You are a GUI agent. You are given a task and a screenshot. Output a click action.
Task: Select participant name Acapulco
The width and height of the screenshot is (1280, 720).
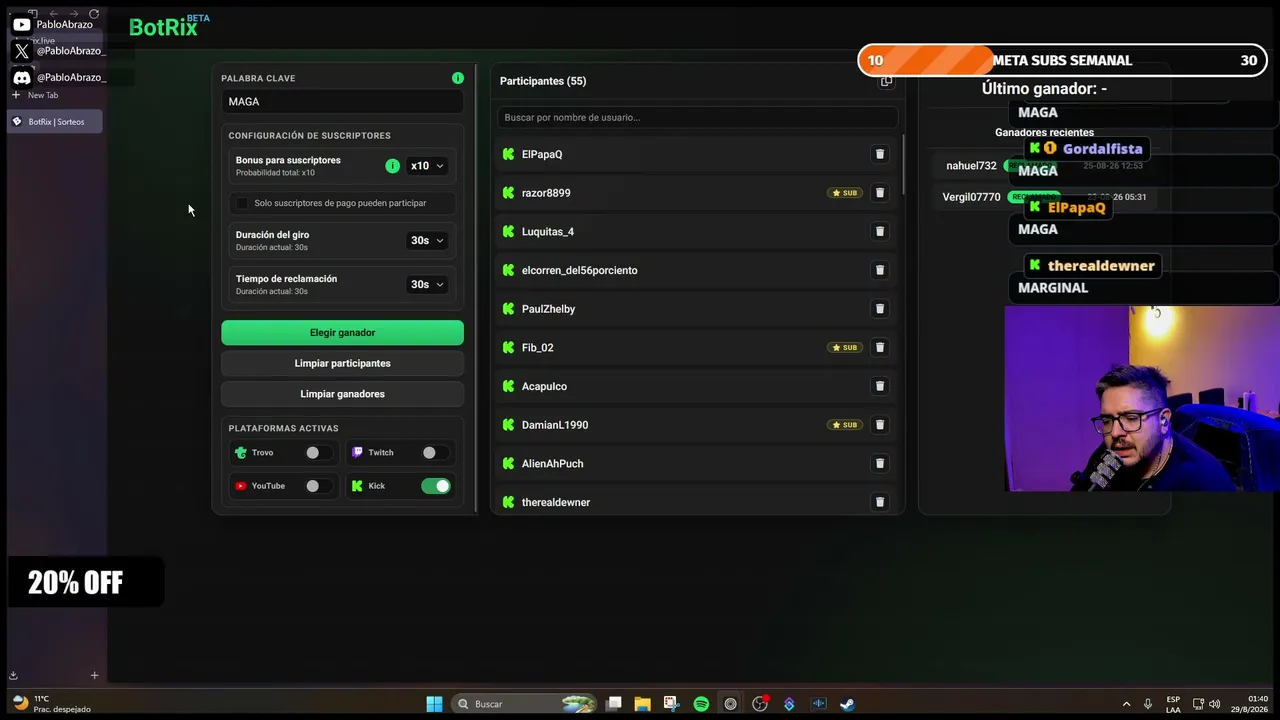click(x=544, y=386)
